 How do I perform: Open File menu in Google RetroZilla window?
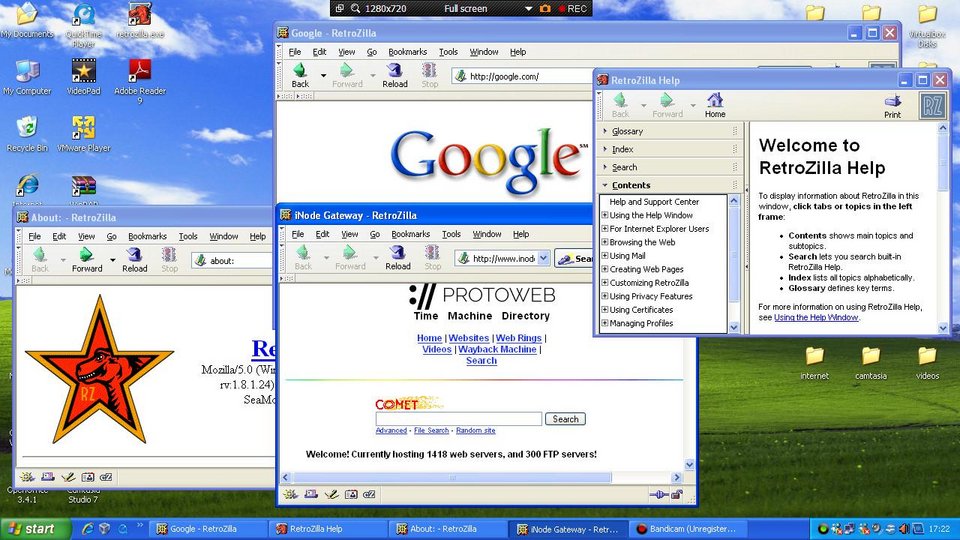click(294, 52)
